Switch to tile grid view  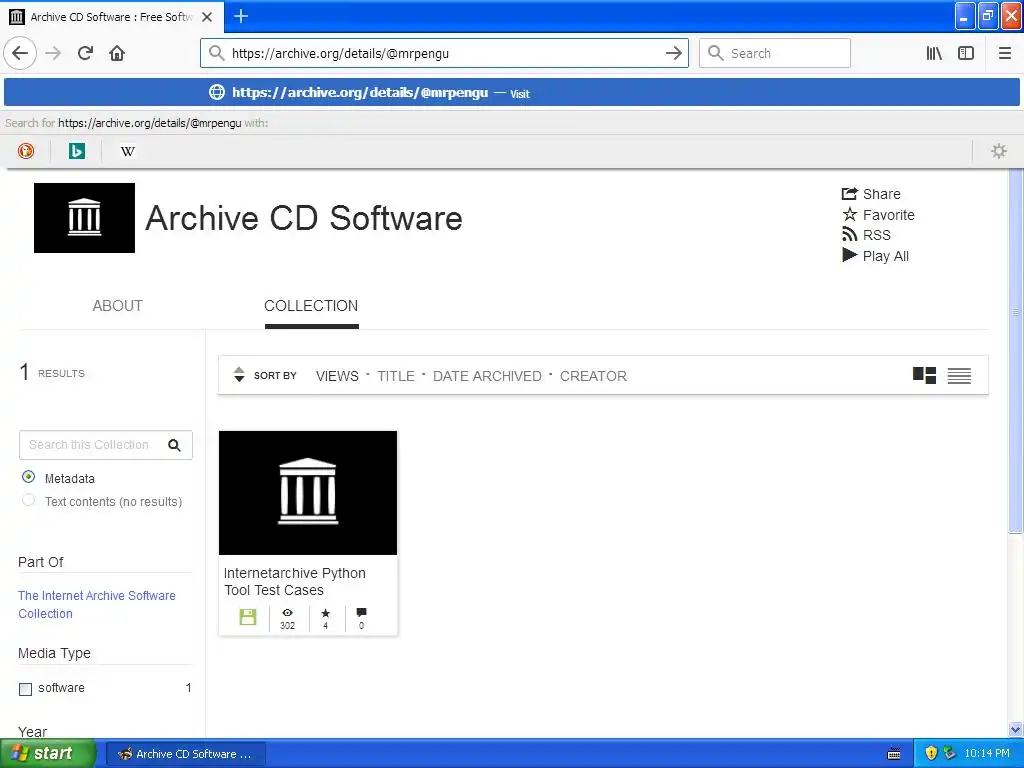coord(924,375)
